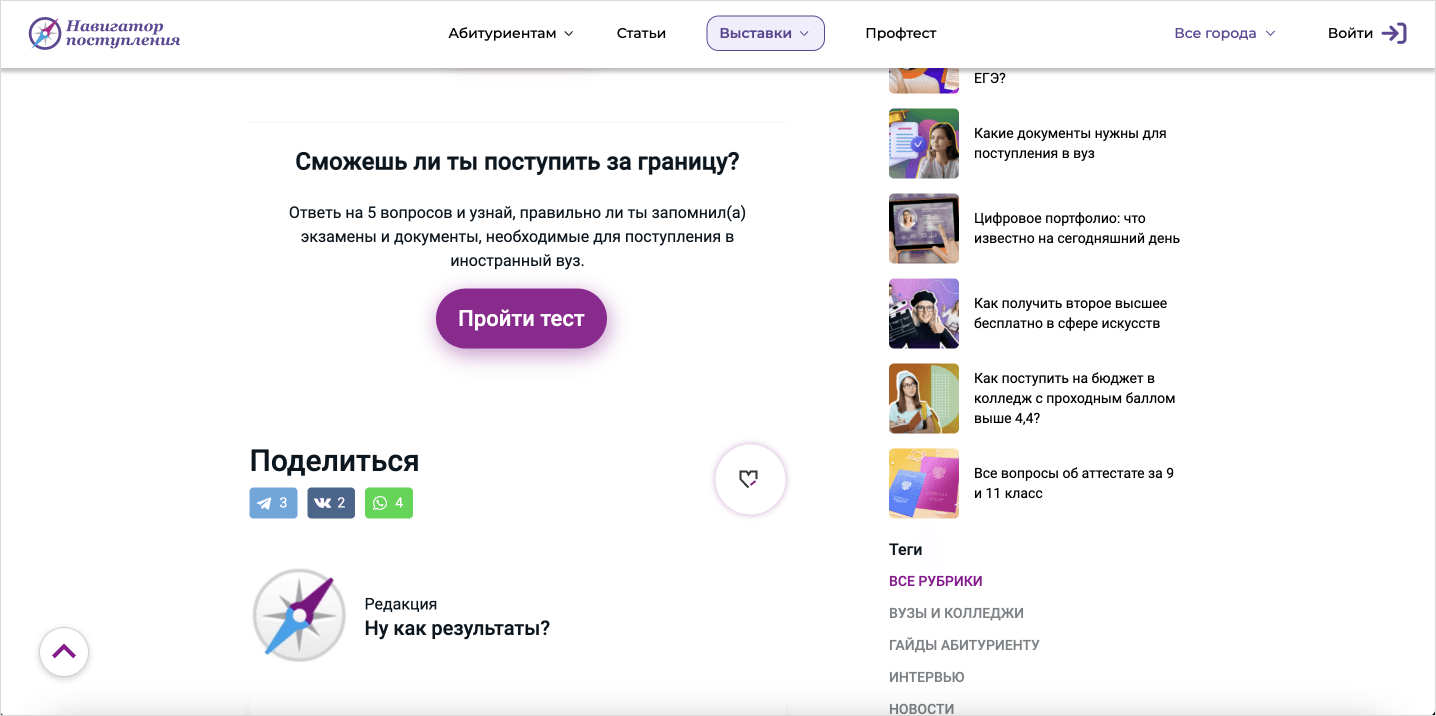Open the Выставки dropdown

[x=765, y=33]
